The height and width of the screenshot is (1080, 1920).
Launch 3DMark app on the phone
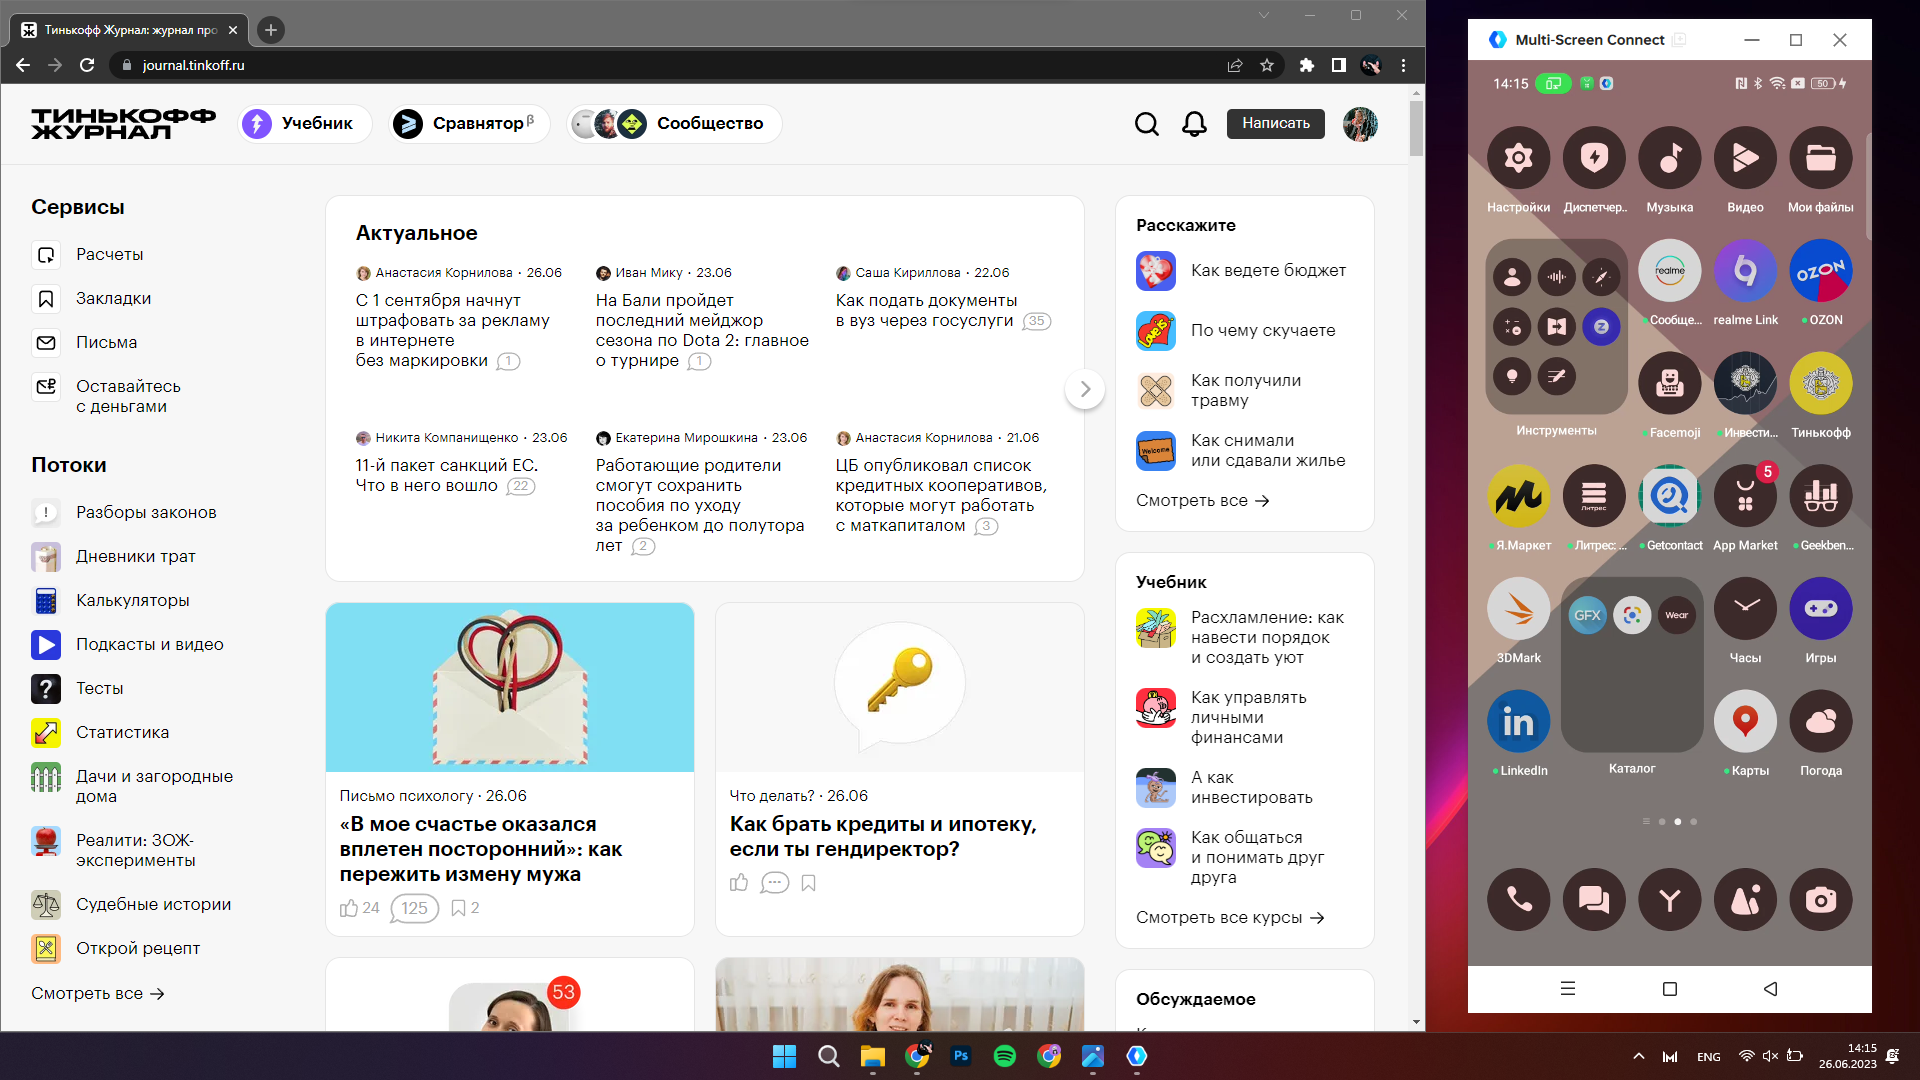tap(1518, 608)
